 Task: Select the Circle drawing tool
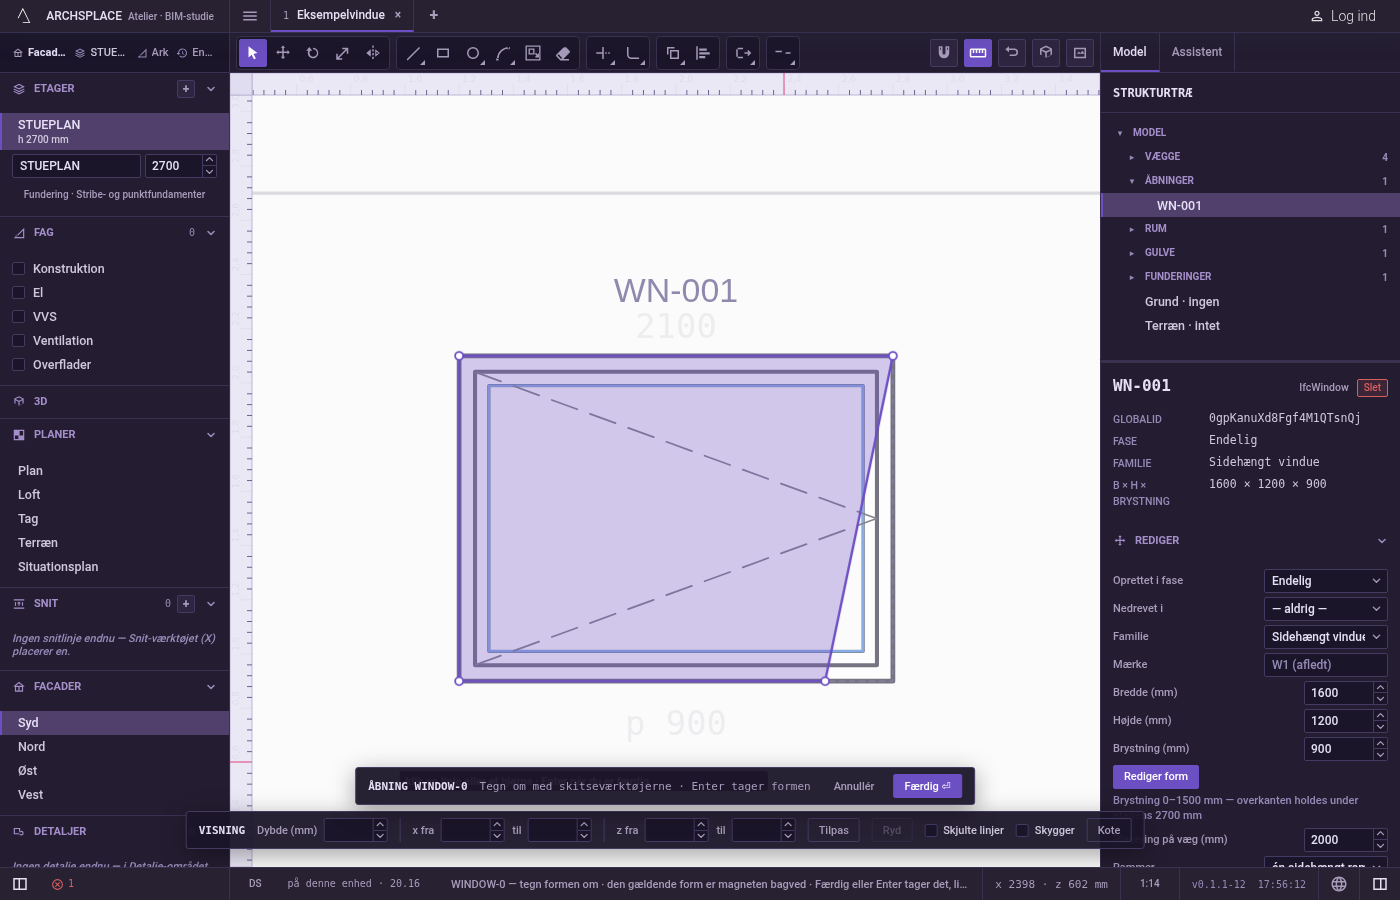tap(473, 53)
